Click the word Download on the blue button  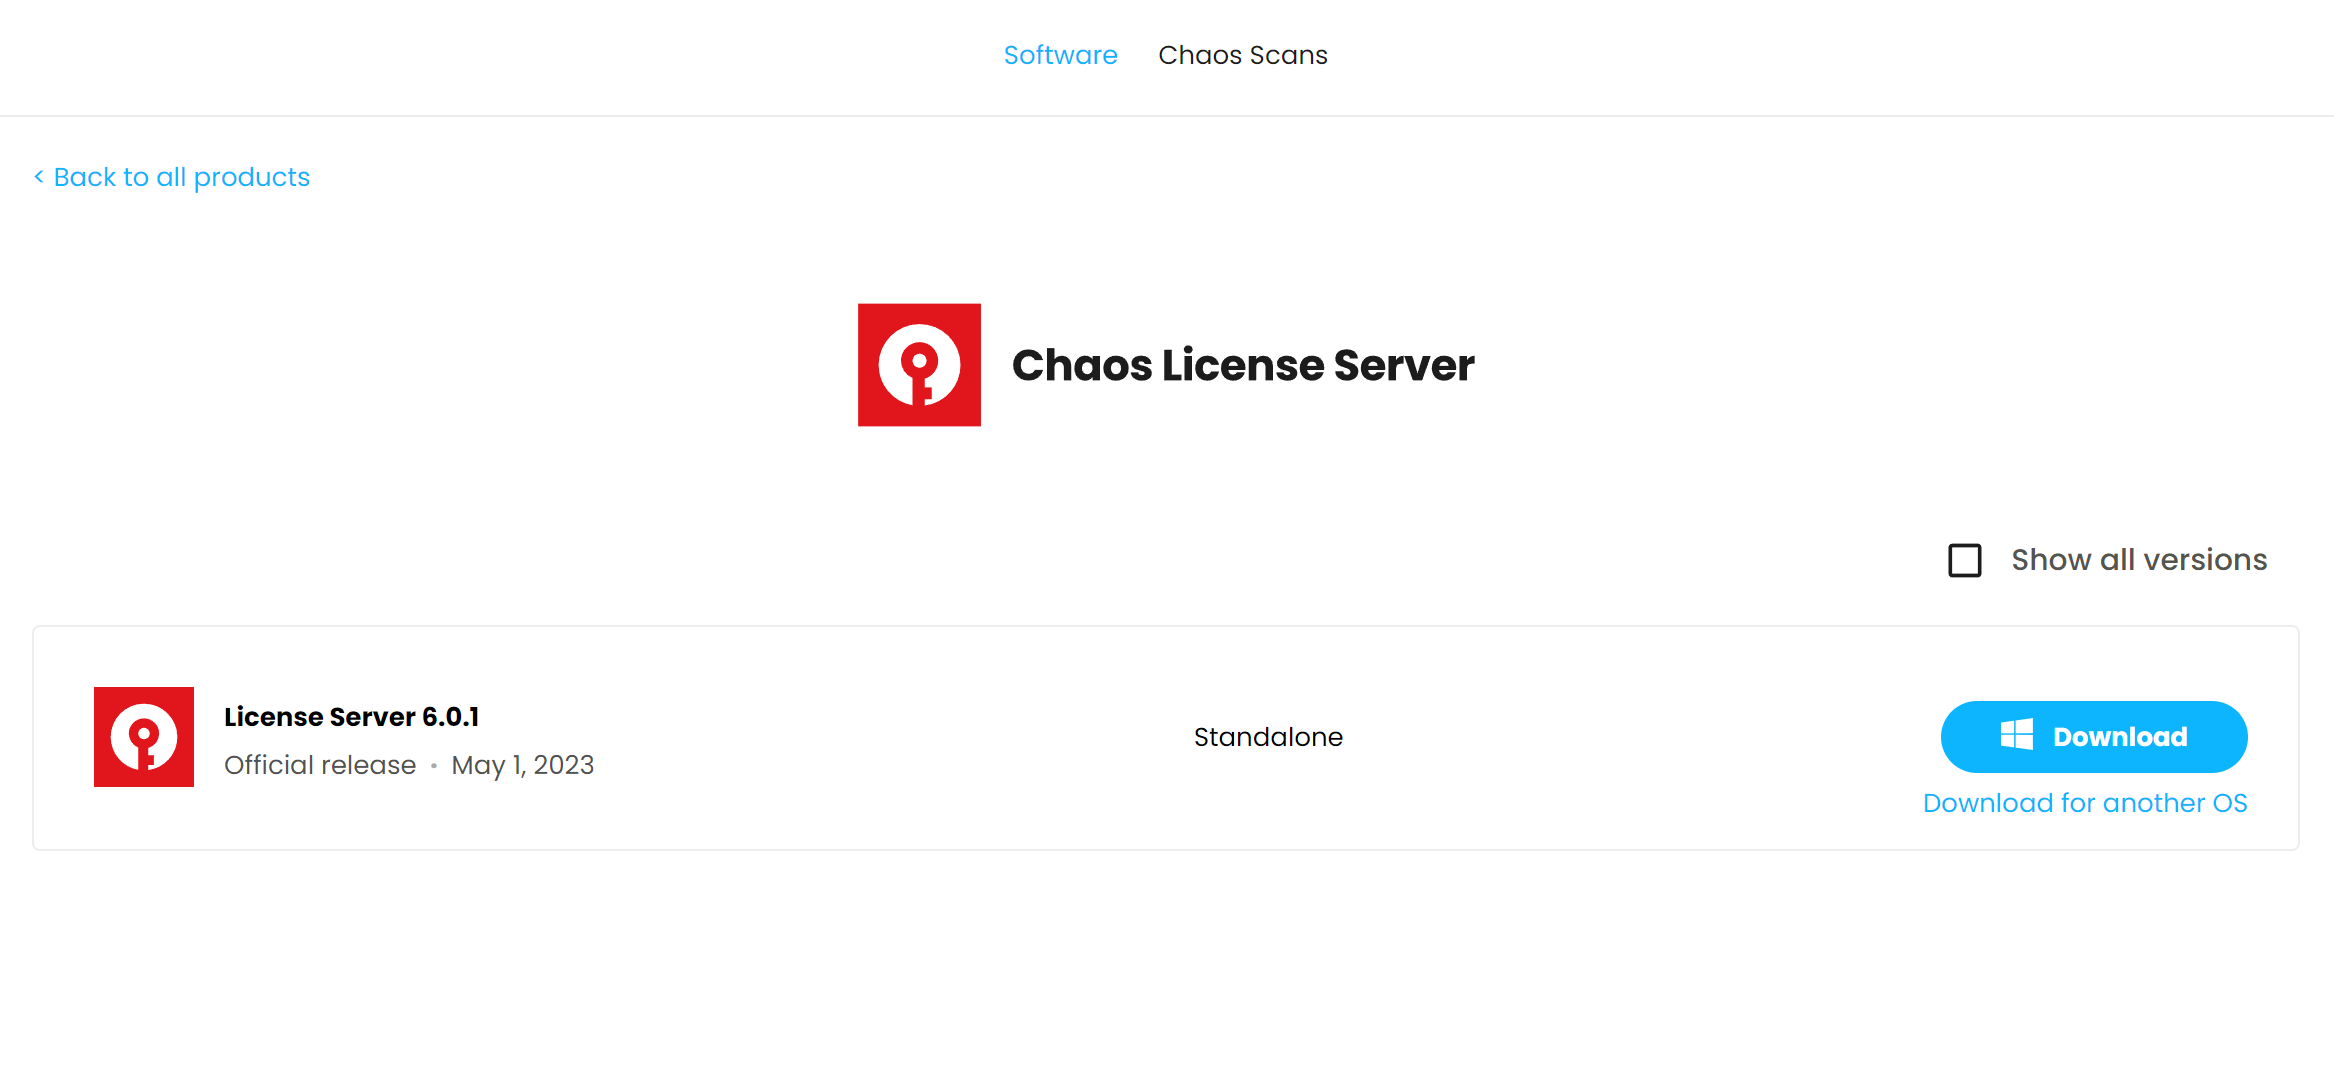[2119, 737]
